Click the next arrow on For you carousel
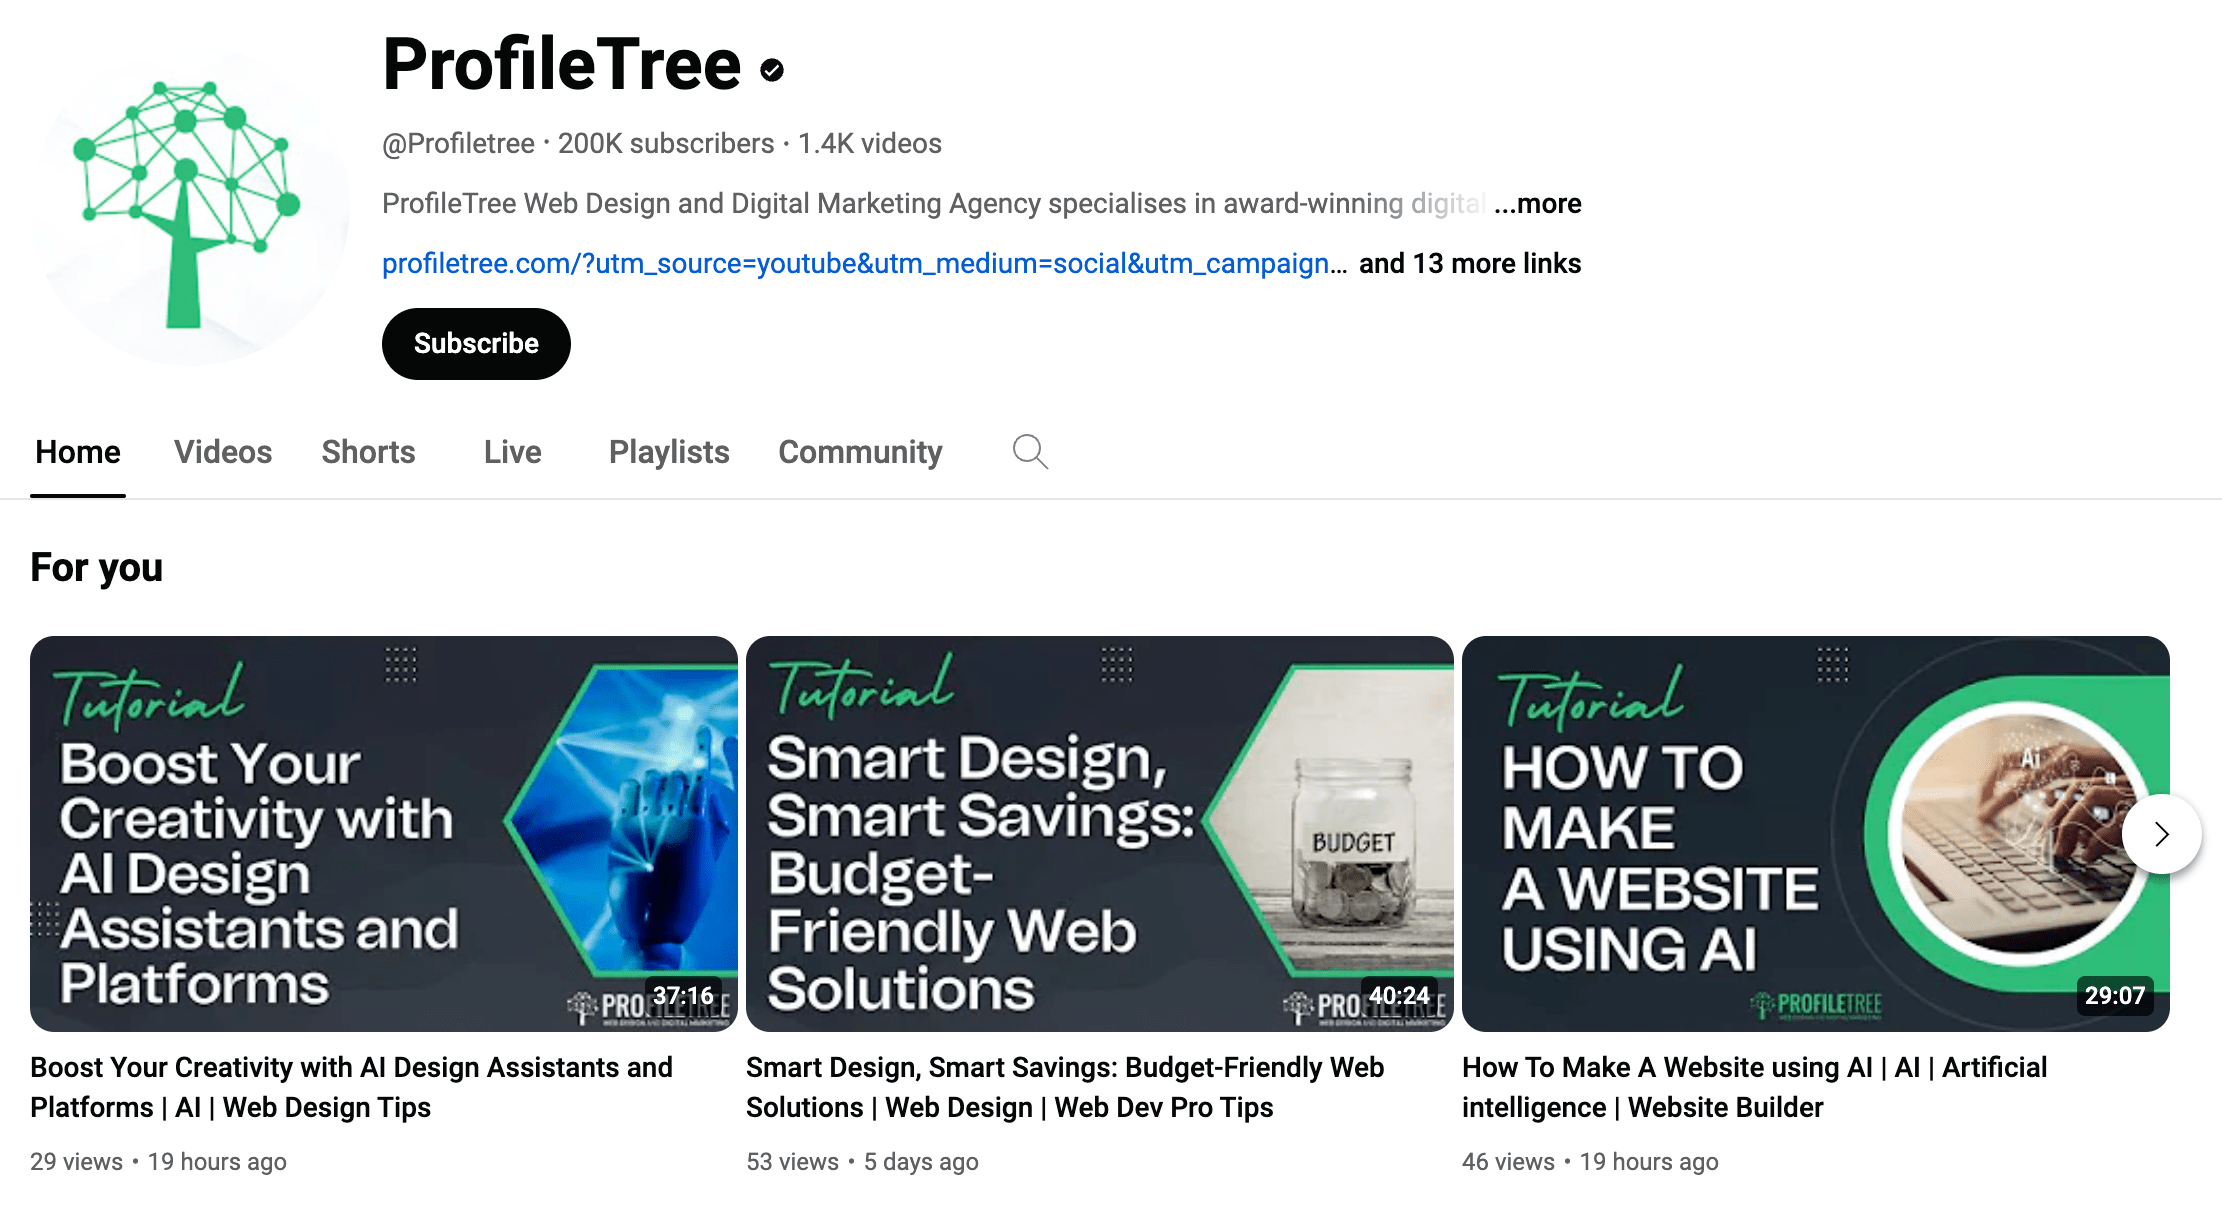 coord(2161,834)
